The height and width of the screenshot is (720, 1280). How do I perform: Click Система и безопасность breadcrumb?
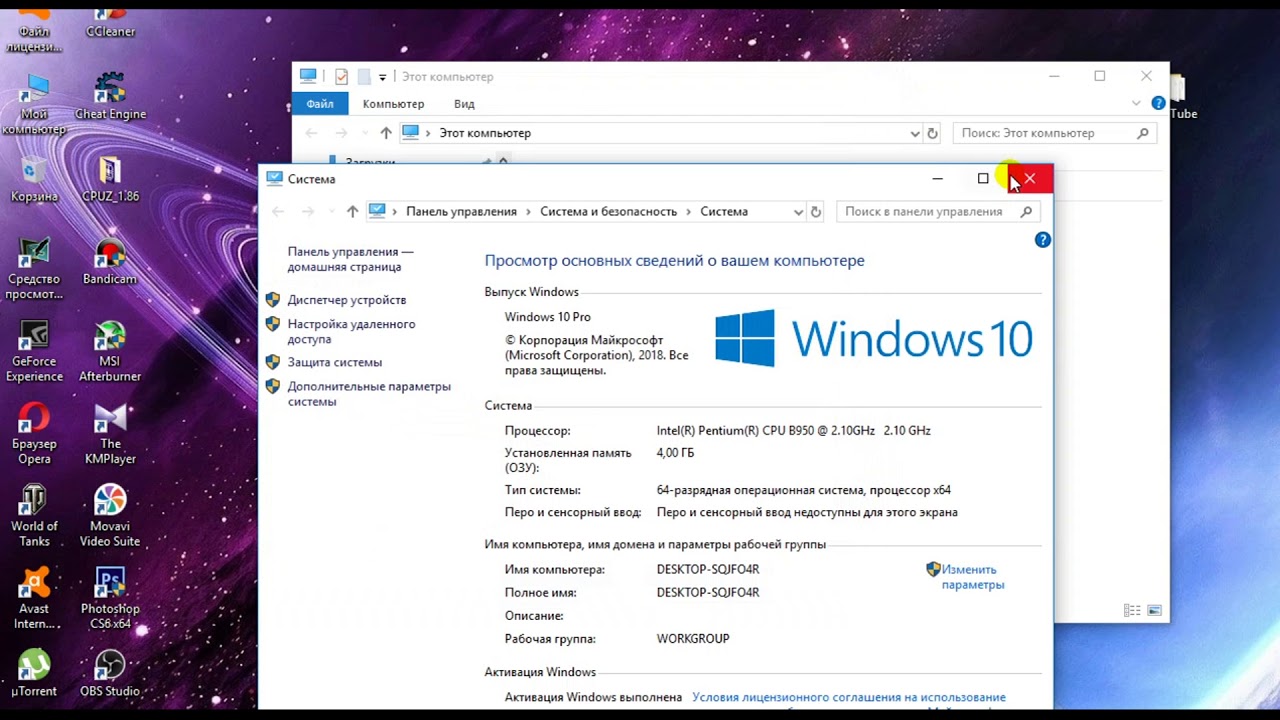pos(609,212)
